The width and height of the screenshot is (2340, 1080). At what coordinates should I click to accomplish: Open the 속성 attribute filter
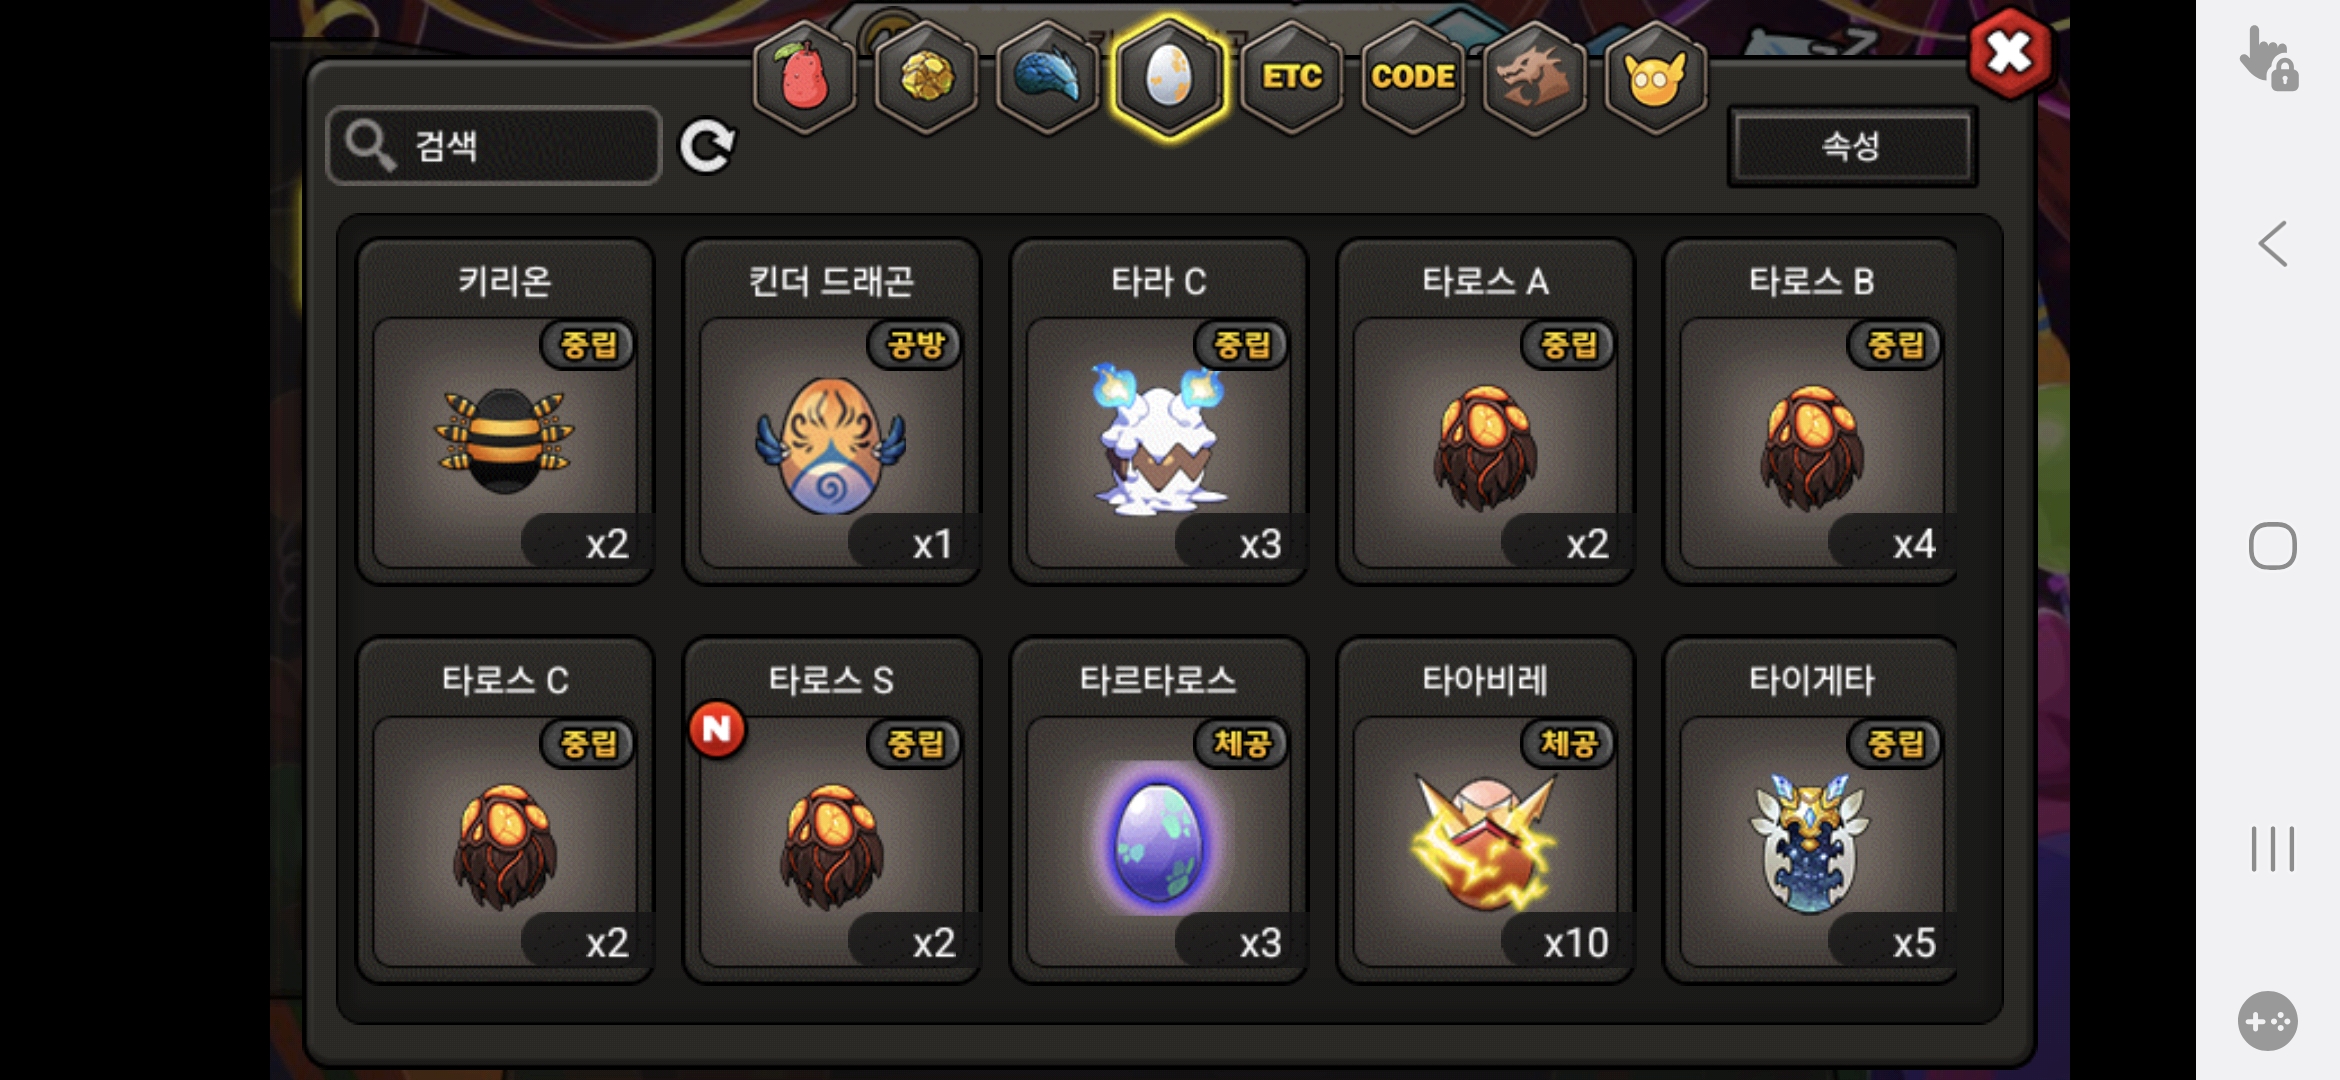pos(1852,146)
